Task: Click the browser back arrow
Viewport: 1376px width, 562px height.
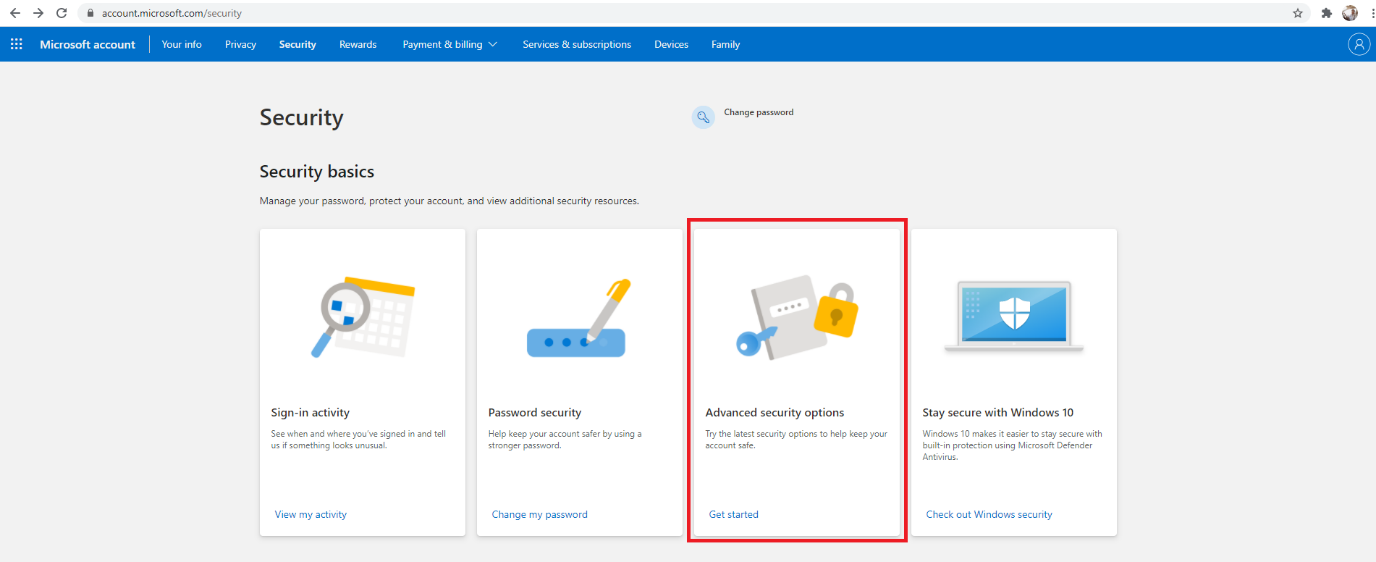Action: 15,13
